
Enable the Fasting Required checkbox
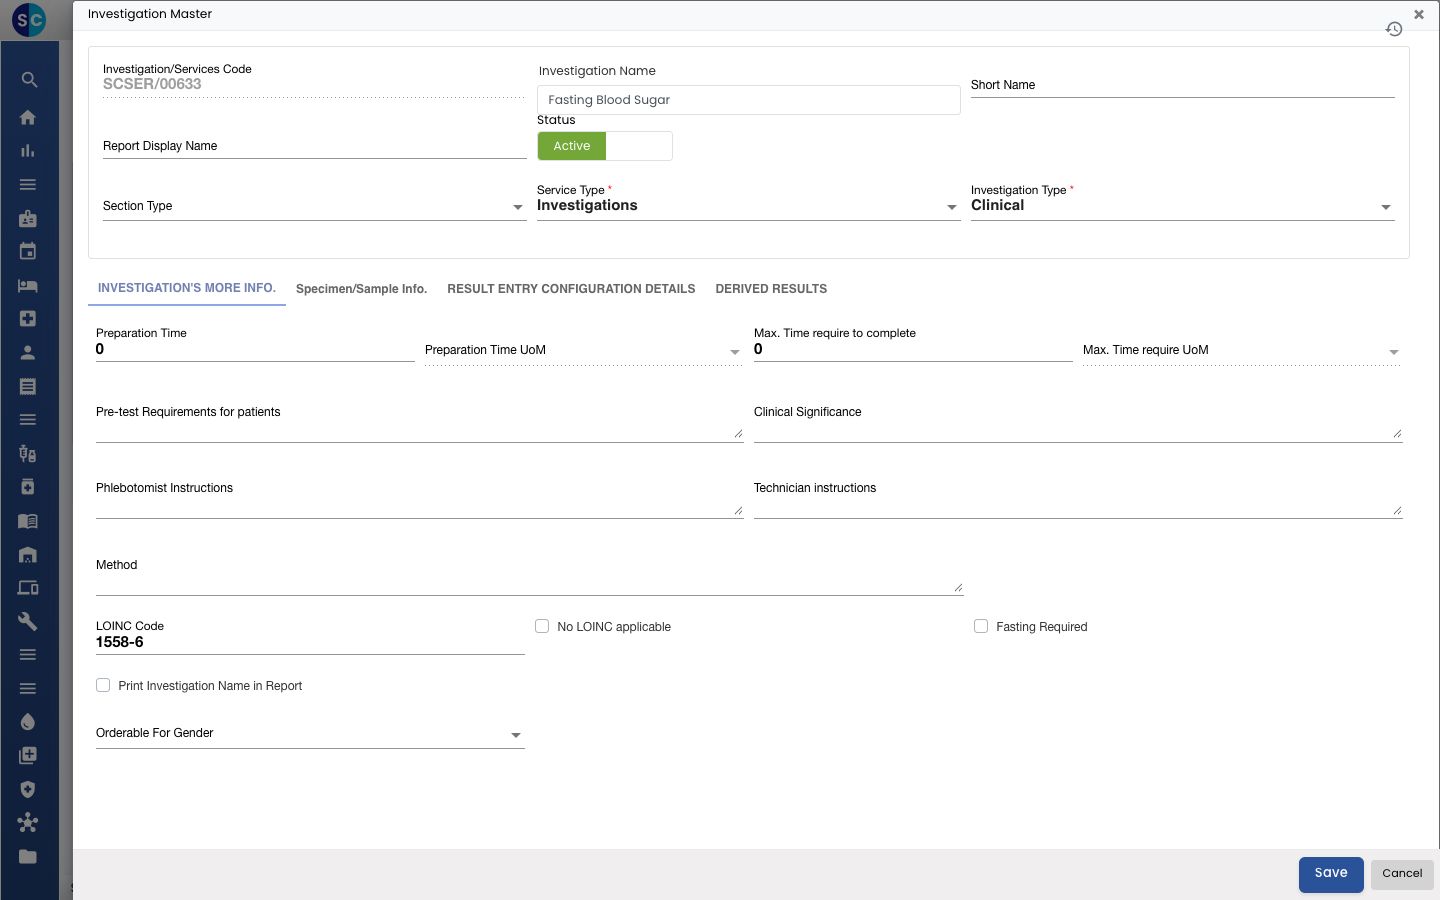point(981,626)
